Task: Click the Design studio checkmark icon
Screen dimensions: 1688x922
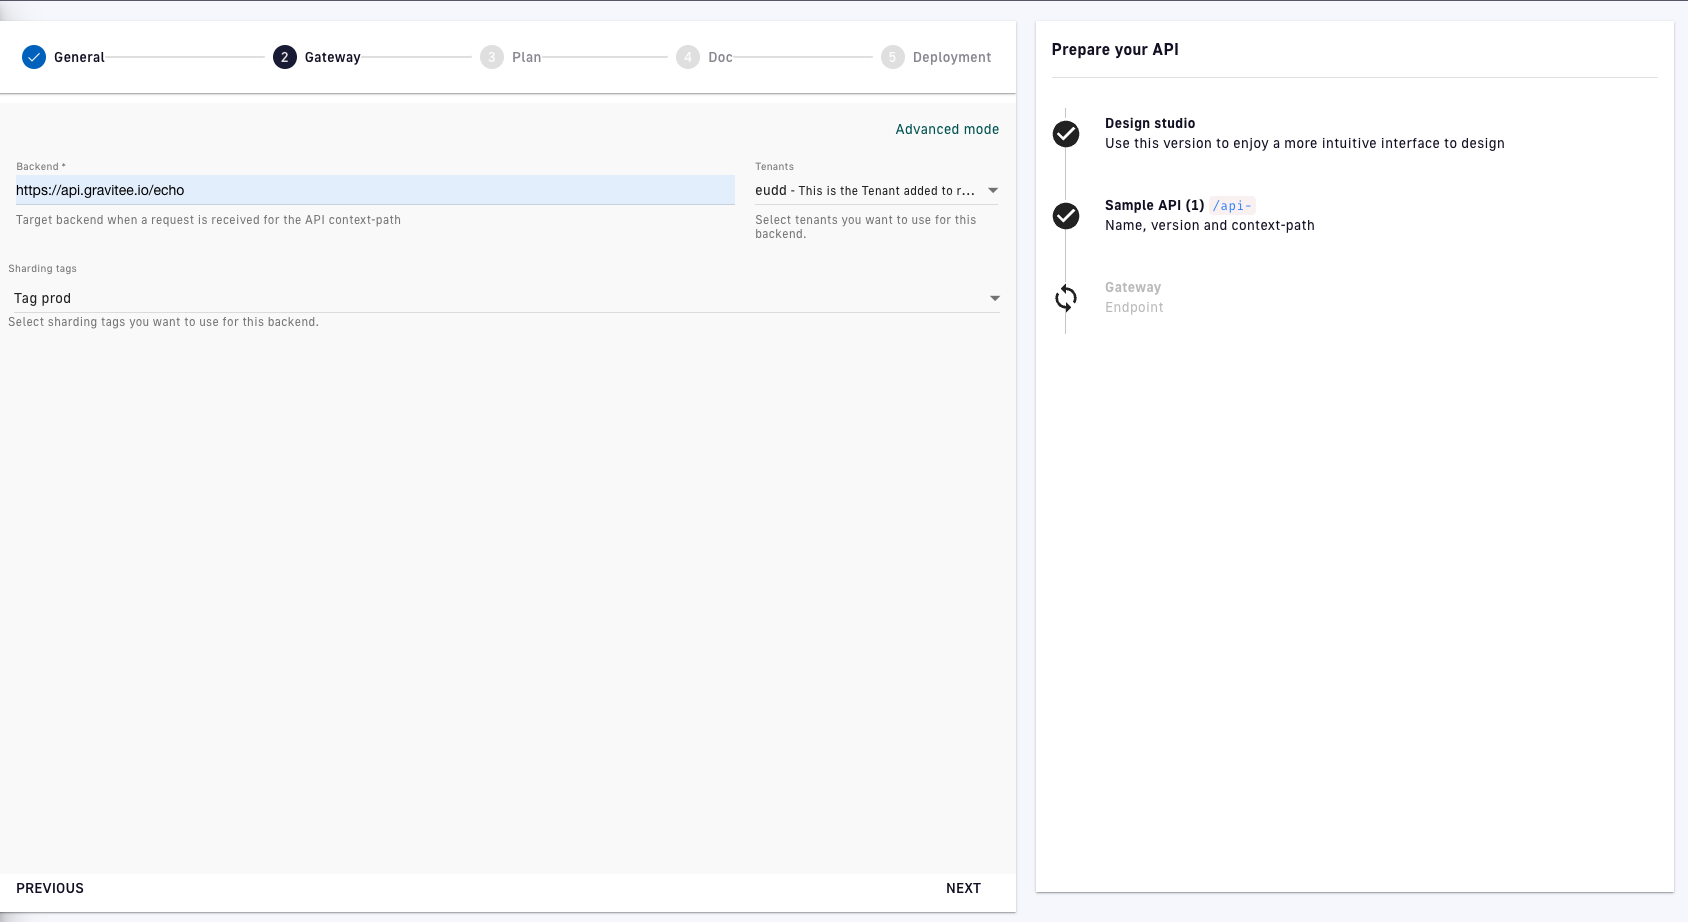Action: tap(1066, 134)
